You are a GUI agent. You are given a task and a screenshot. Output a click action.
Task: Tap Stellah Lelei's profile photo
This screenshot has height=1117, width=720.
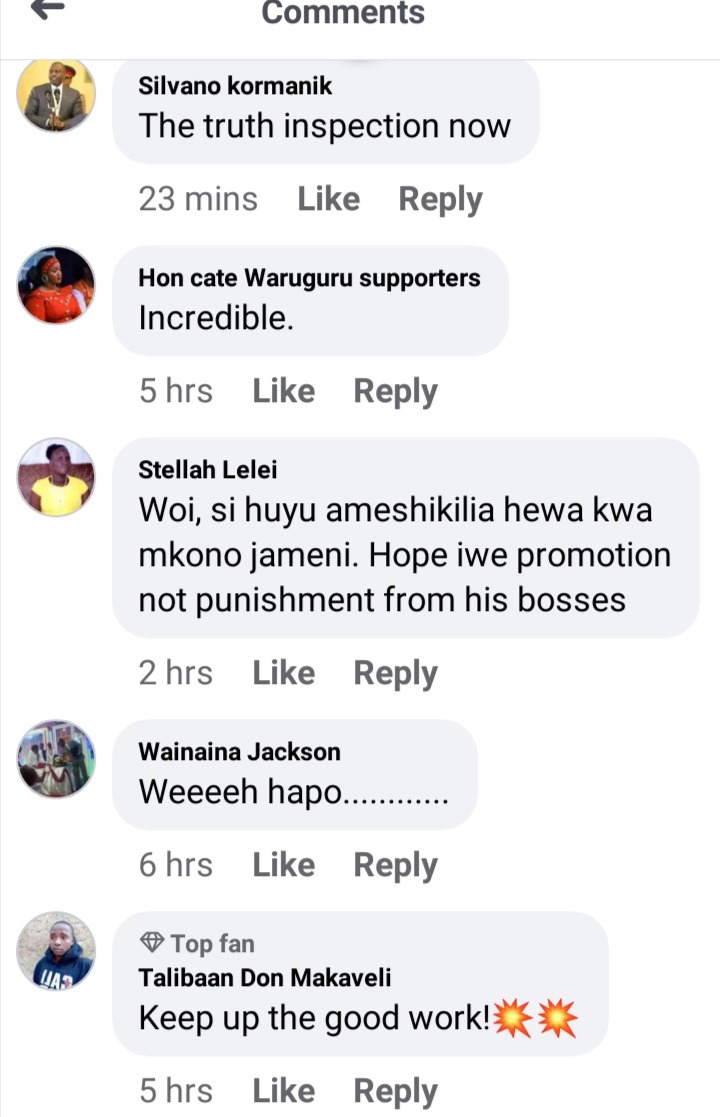coord(56,477)
